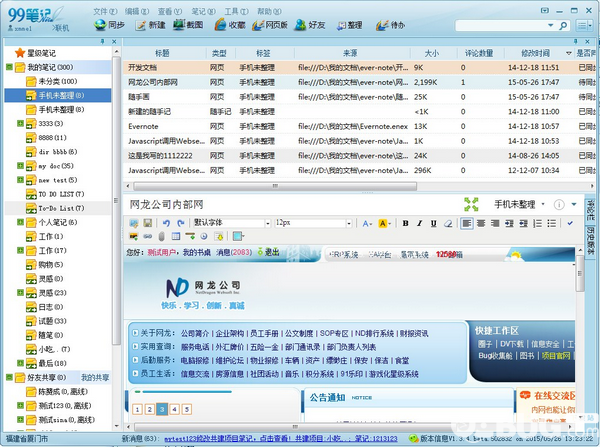
Task: Collapse the 好友共享 node
Action: point(9,377)
